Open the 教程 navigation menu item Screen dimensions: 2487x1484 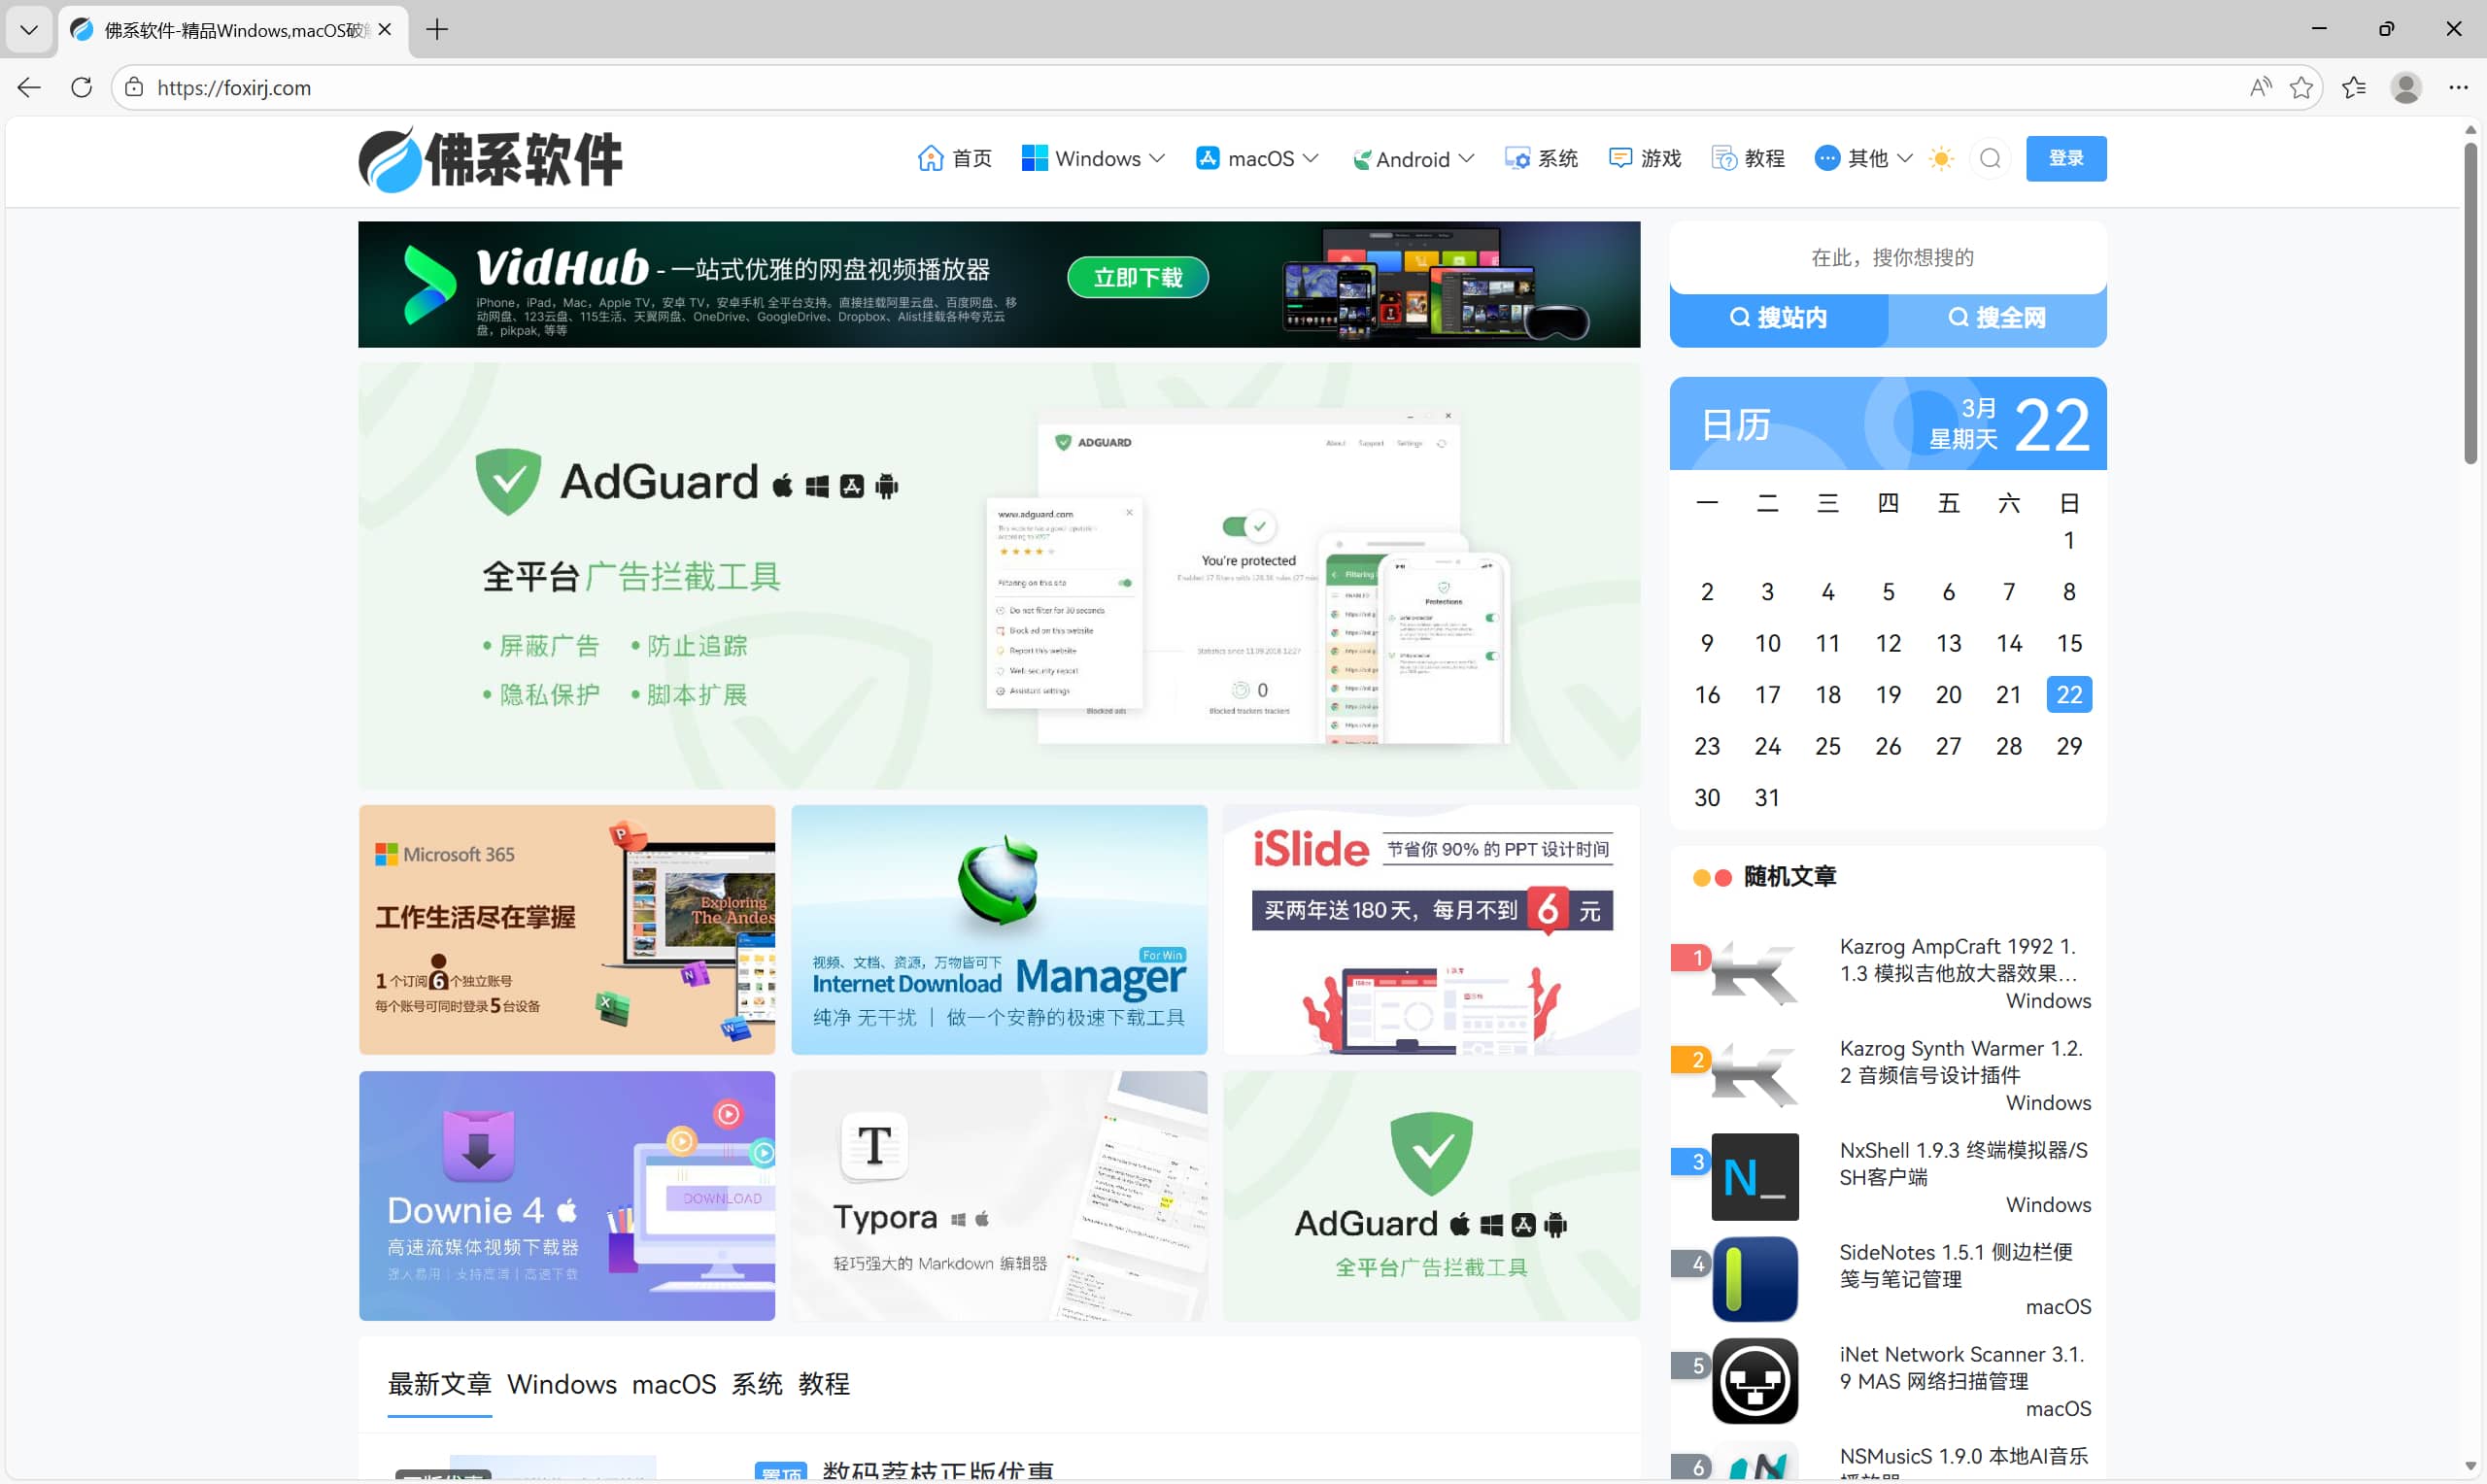pyautogui.click(x=1748, y=159)
